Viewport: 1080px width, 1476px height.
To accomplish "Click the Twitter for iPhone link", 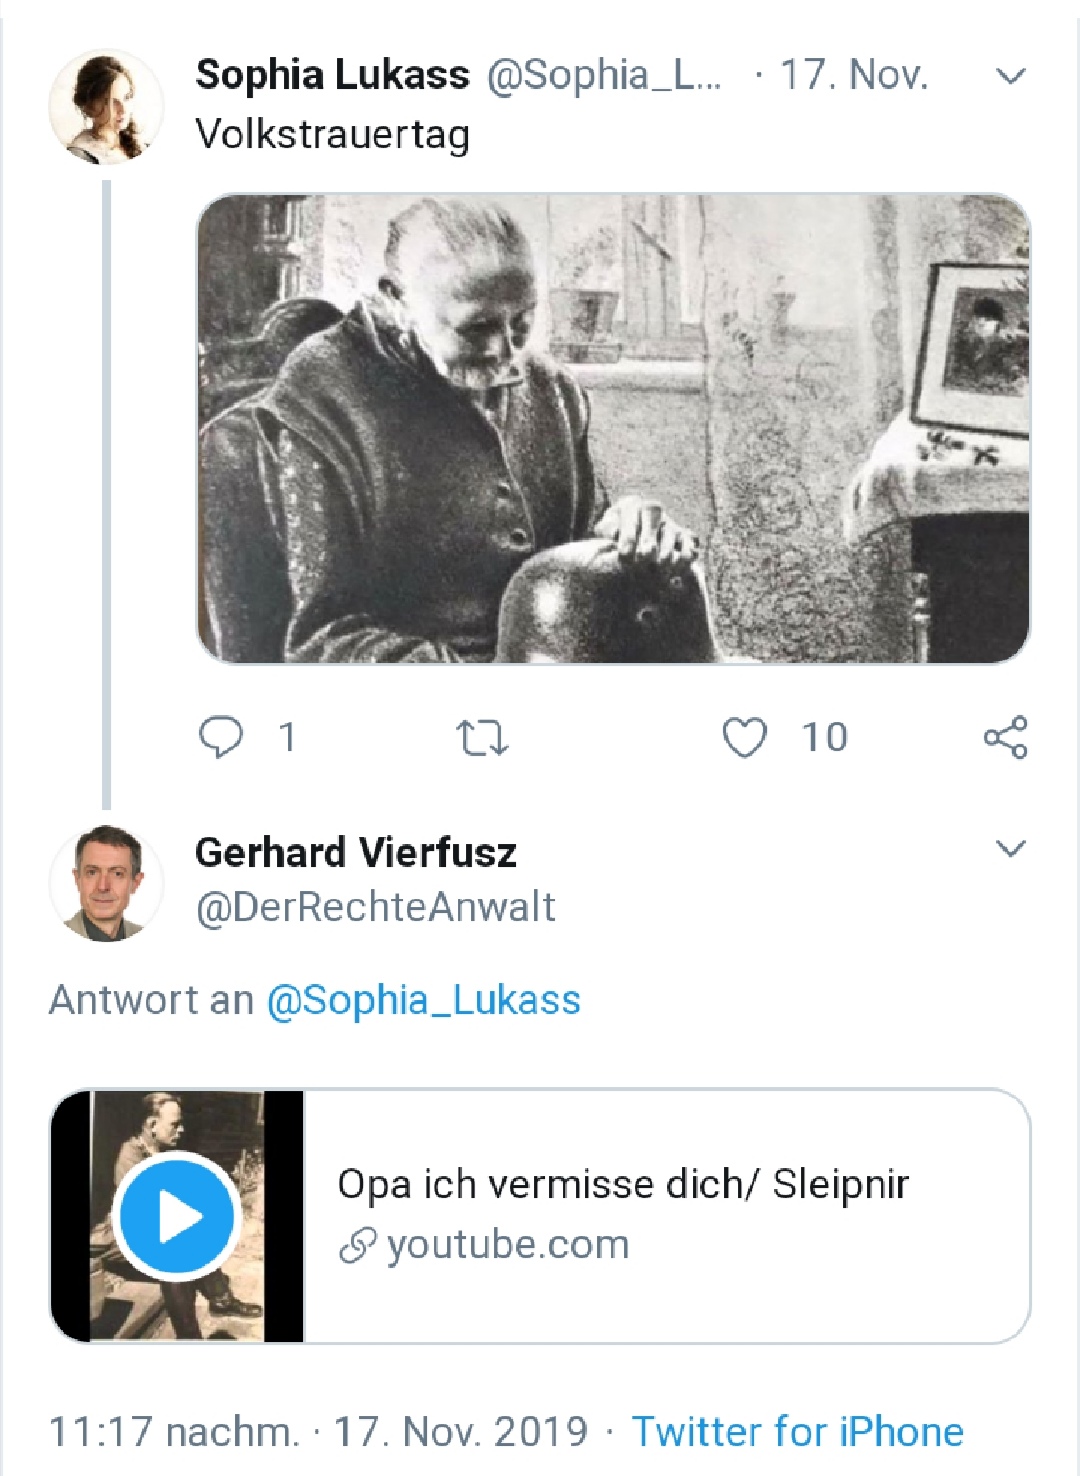I will (x=797, y=1431).
